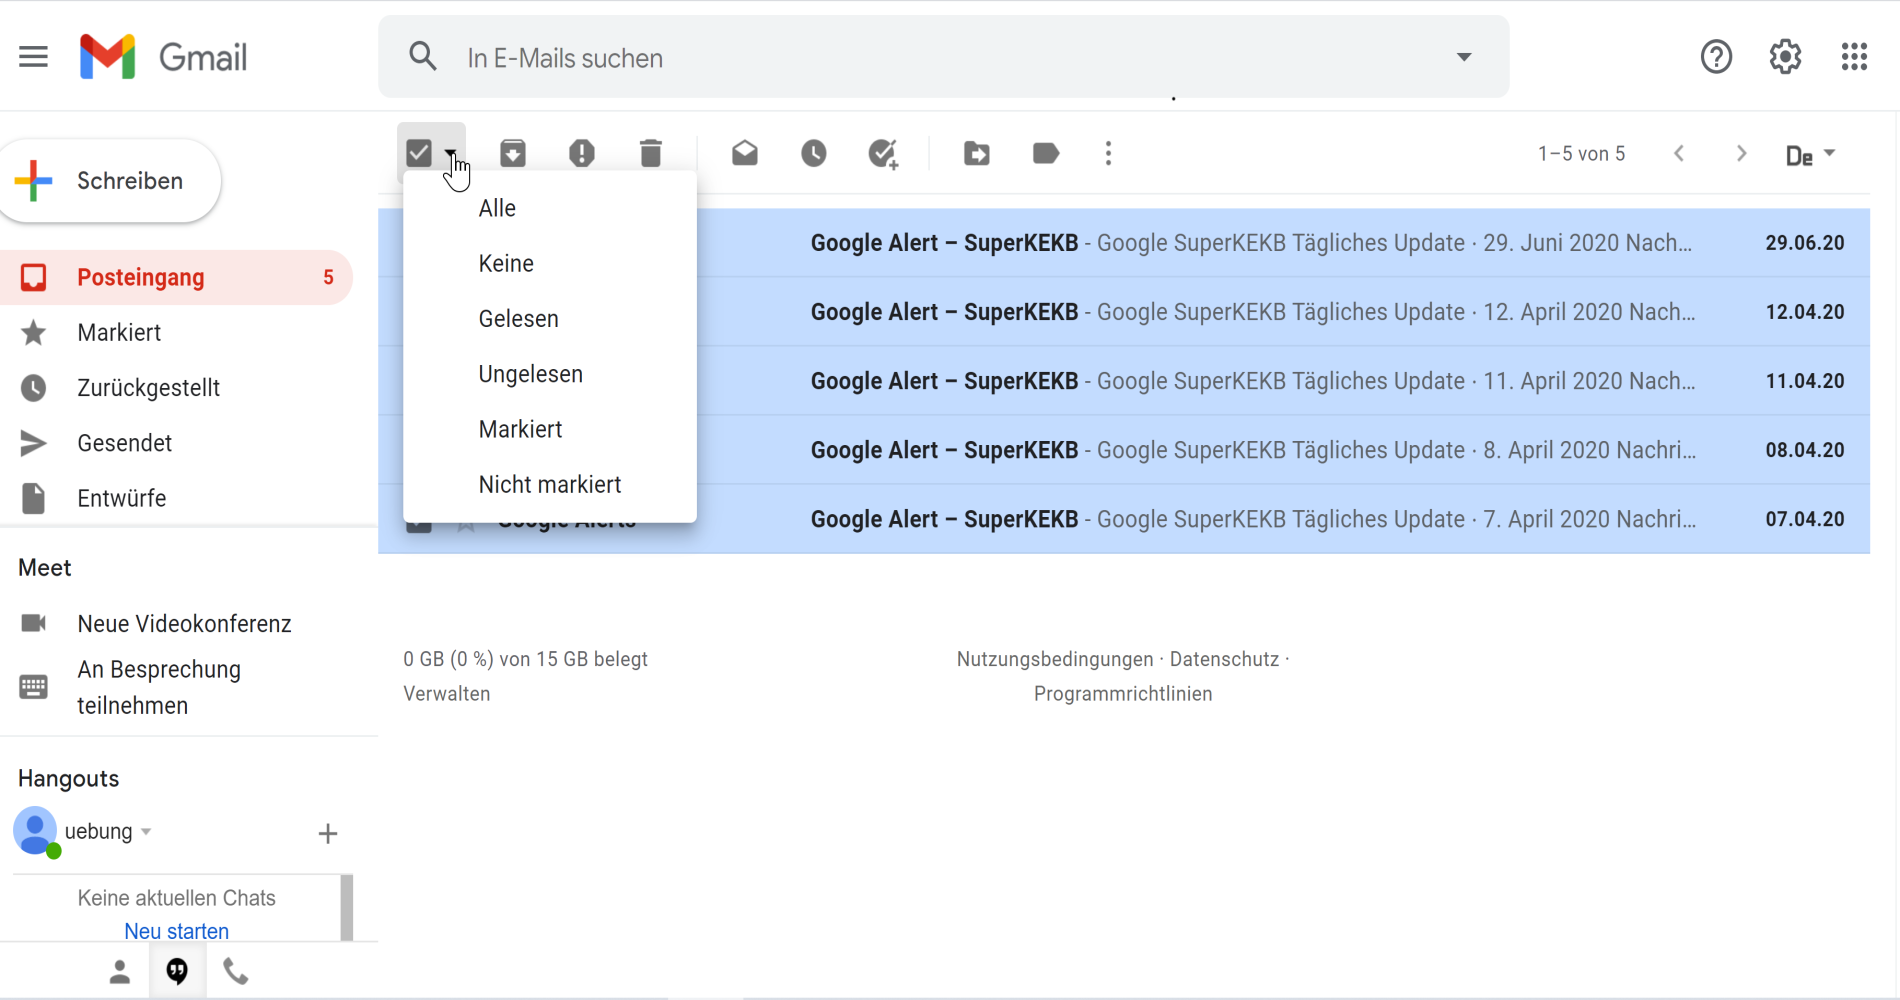Click in the E-Mails suchen field
1900x1000 pixels.
[x=943, y=58]
